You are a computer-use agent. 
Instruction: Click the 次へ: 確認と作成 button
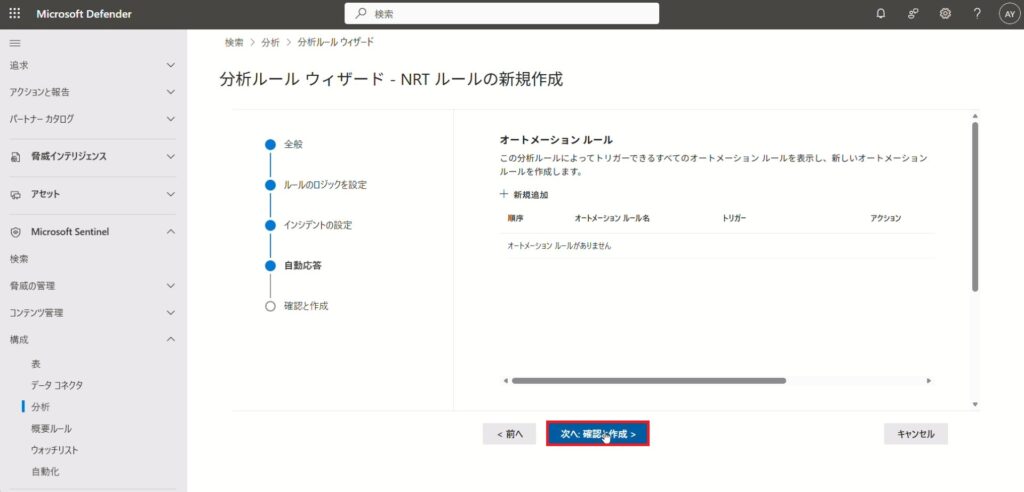tap(598, 434)
